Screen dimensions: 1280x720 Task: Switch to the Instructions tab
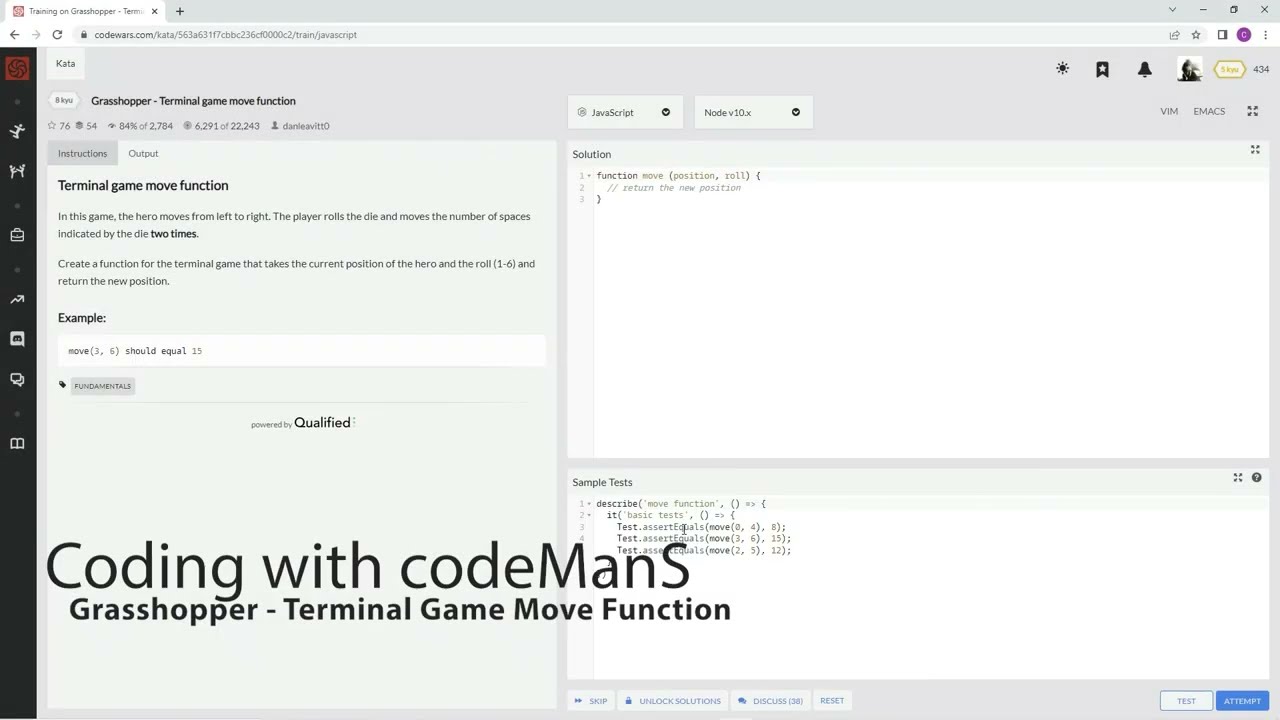82,153
